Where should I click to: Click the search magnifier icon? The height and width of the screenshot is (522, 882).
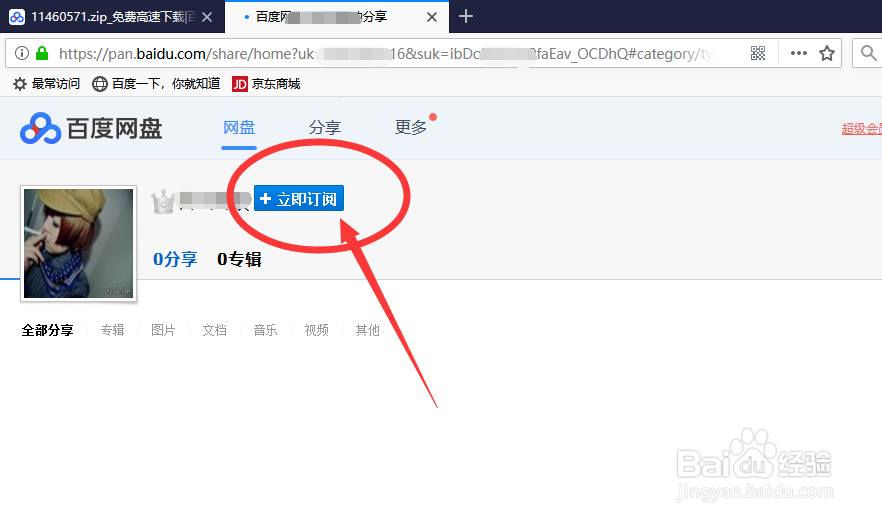[868, 53]
